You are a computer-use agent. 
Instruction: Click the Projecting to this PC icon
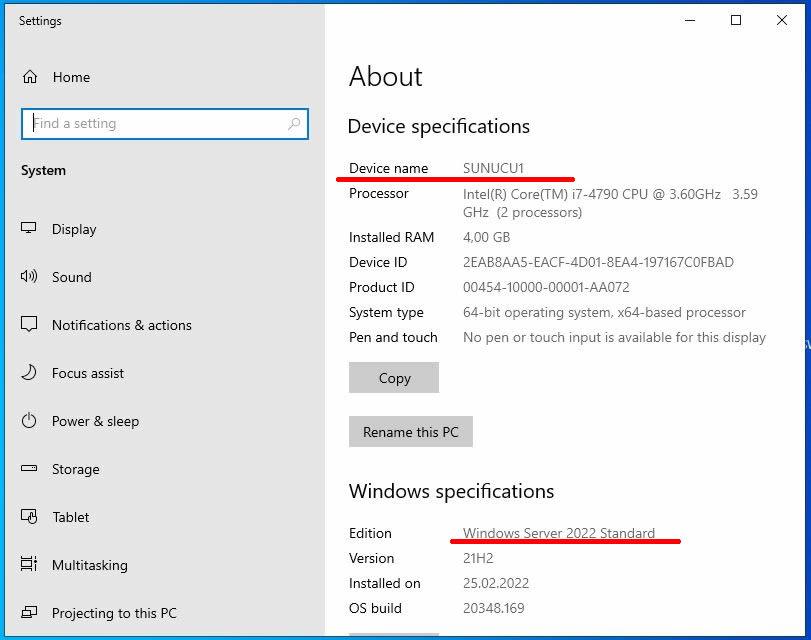click(x=29, y=613)
